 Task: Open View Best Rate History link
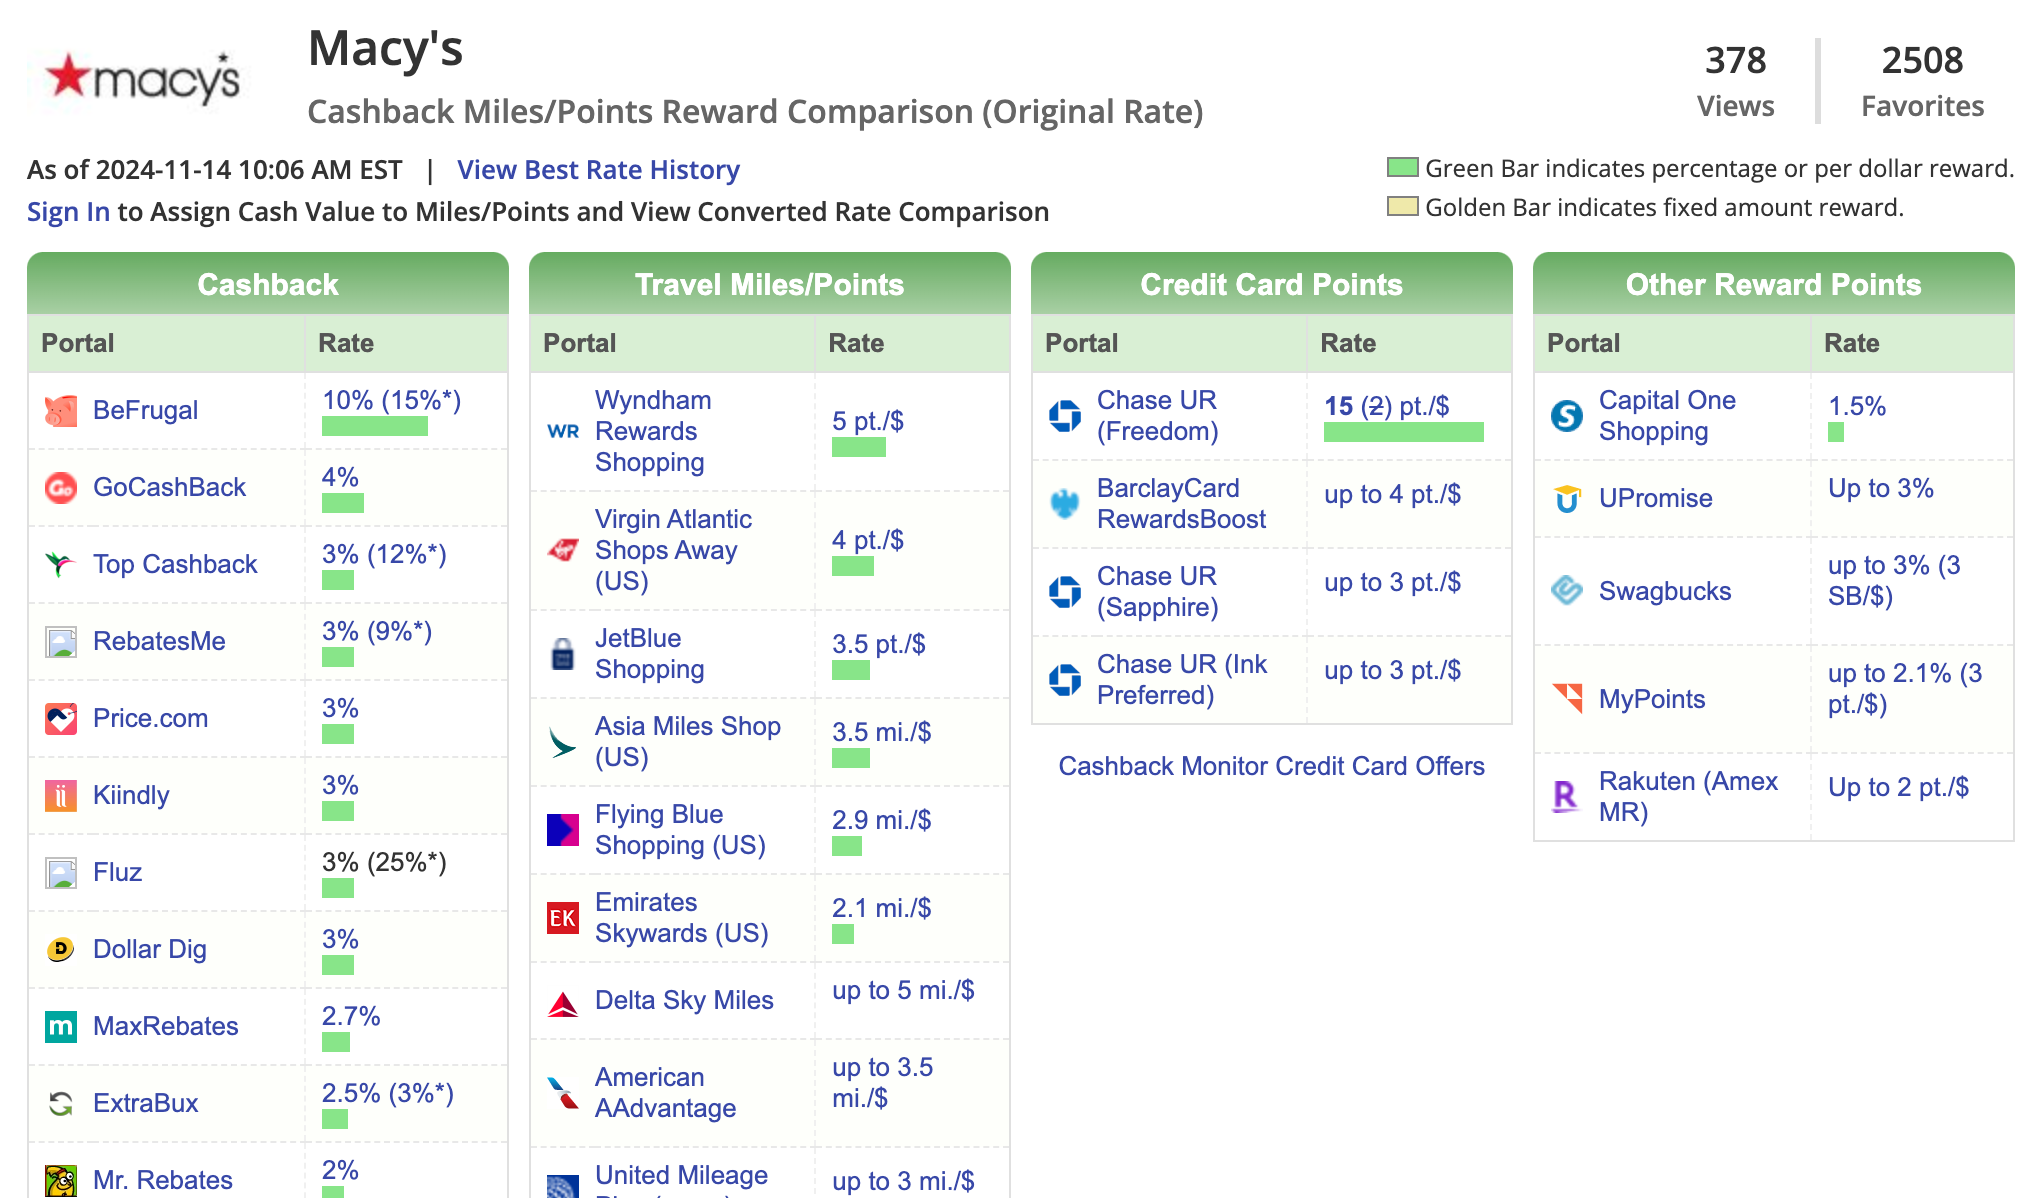coord(598,170)
